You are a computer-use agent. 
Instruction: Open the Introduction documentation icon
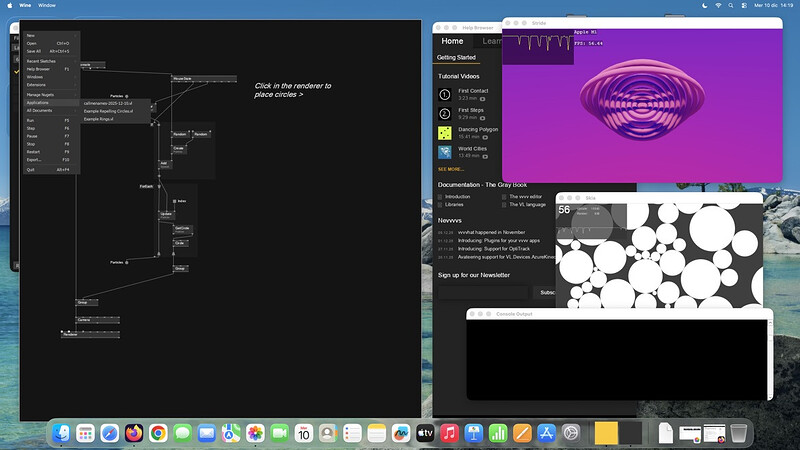coord(441,197)
